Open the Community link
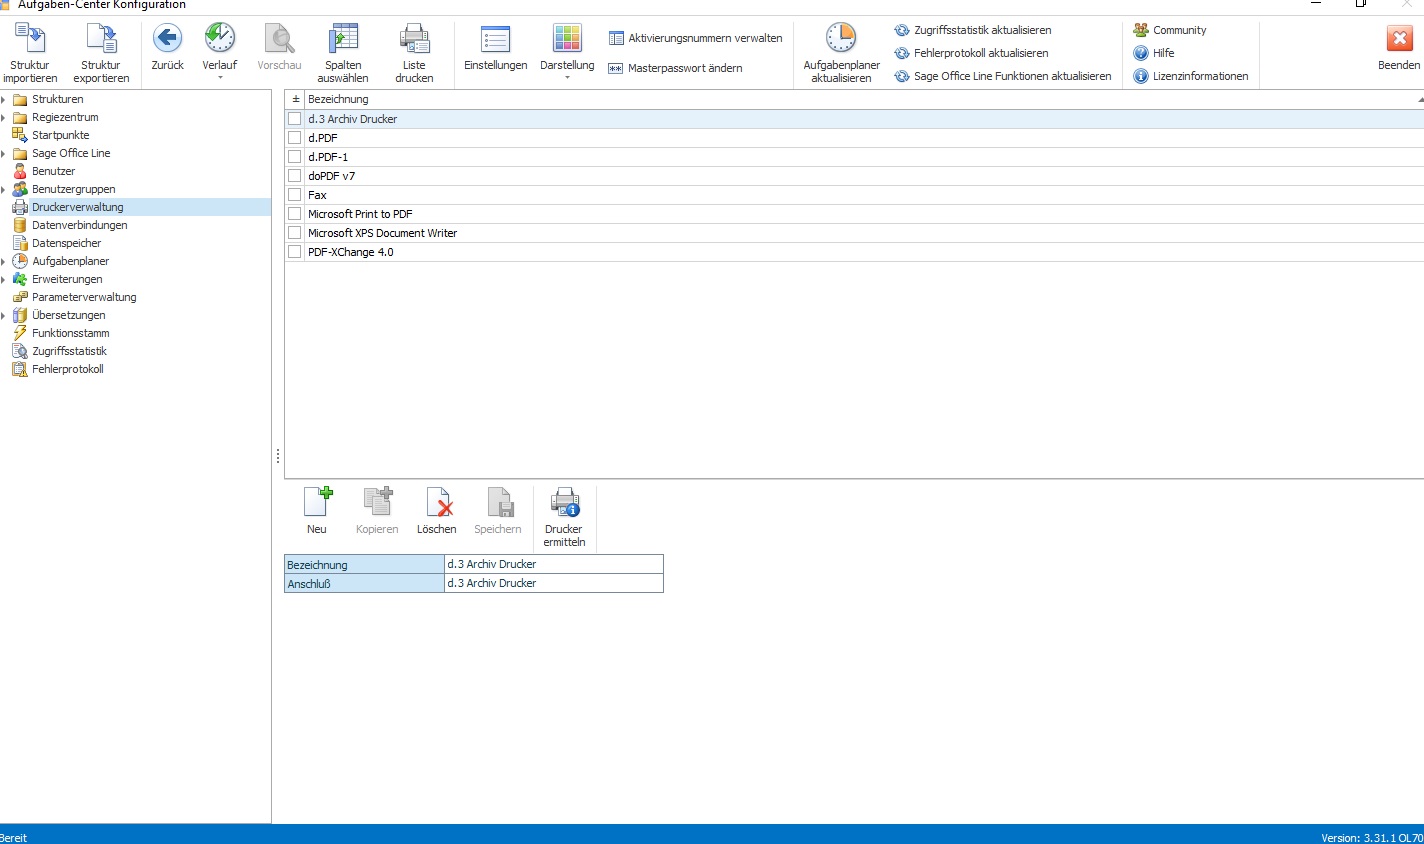Image resolution: width=1424 pixels, height=844 pixels. 1169,30
